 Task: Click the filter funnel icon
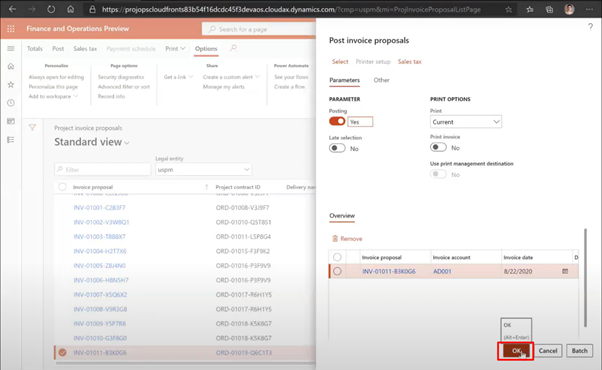coord(32,127)
